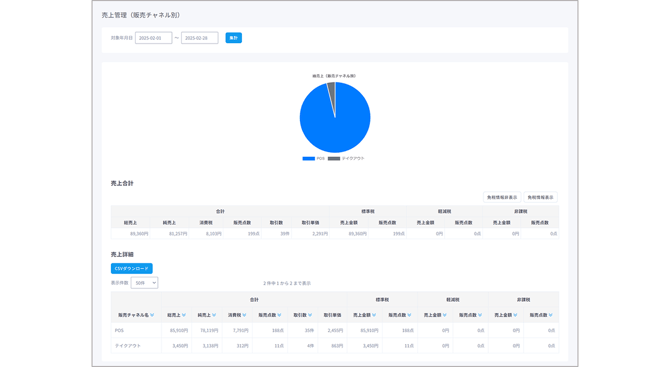The width and height of the screenshot is (670, 367).
Task: Click the 免税情報表示 button
Action: [x=540, y=197]
